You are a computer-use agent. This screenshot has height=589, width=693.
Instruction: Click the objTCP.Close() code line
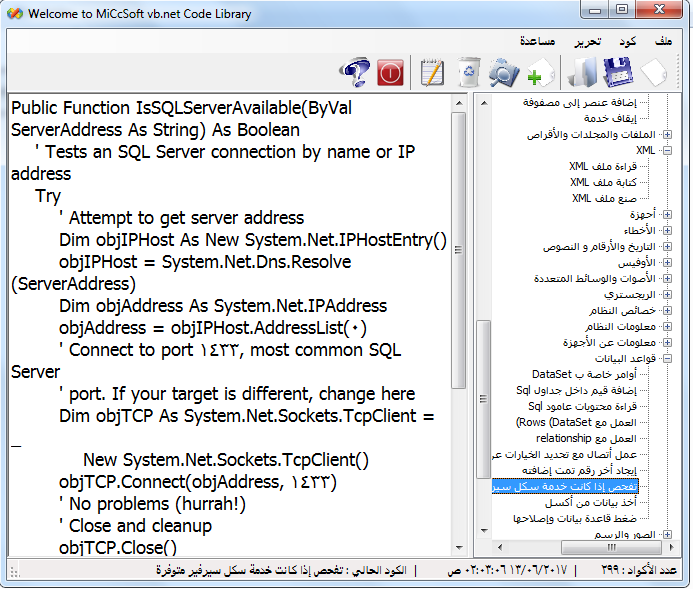(x=118, y=548)
